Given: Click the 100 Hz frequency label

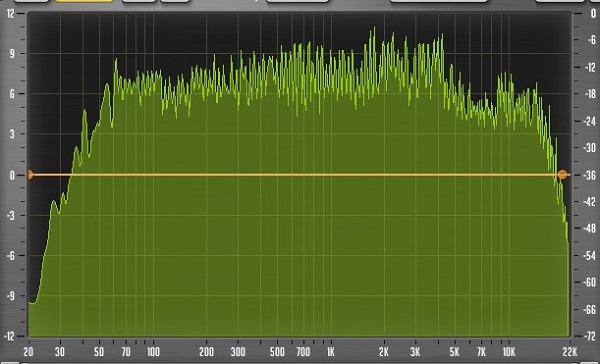Looking at the screenshot, I should pos(153,352).
